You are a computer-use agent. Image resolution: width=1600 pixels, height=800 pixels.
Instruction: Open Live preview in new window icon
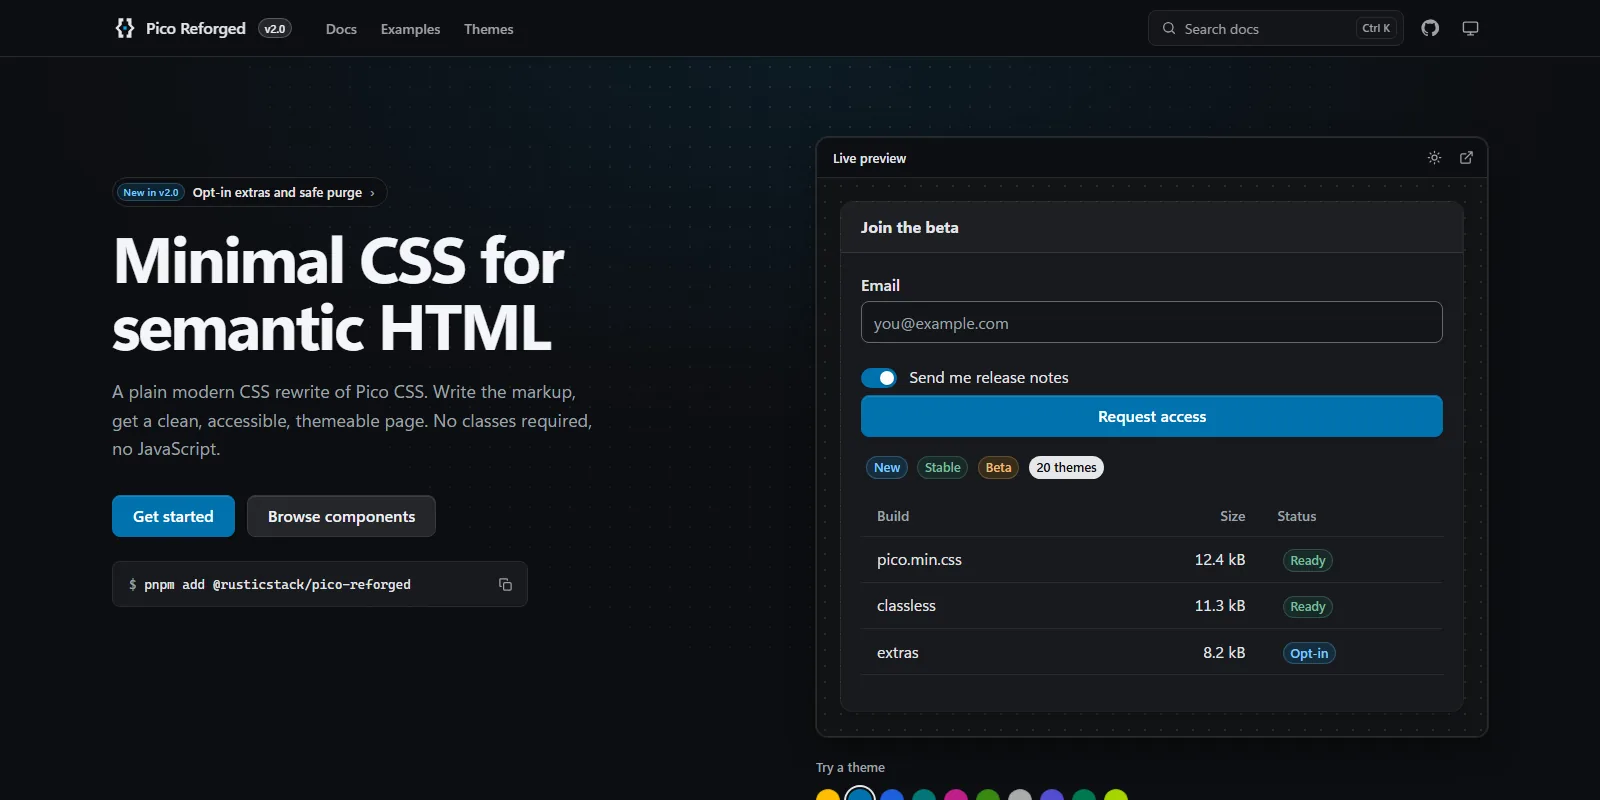coord(1466,158)
